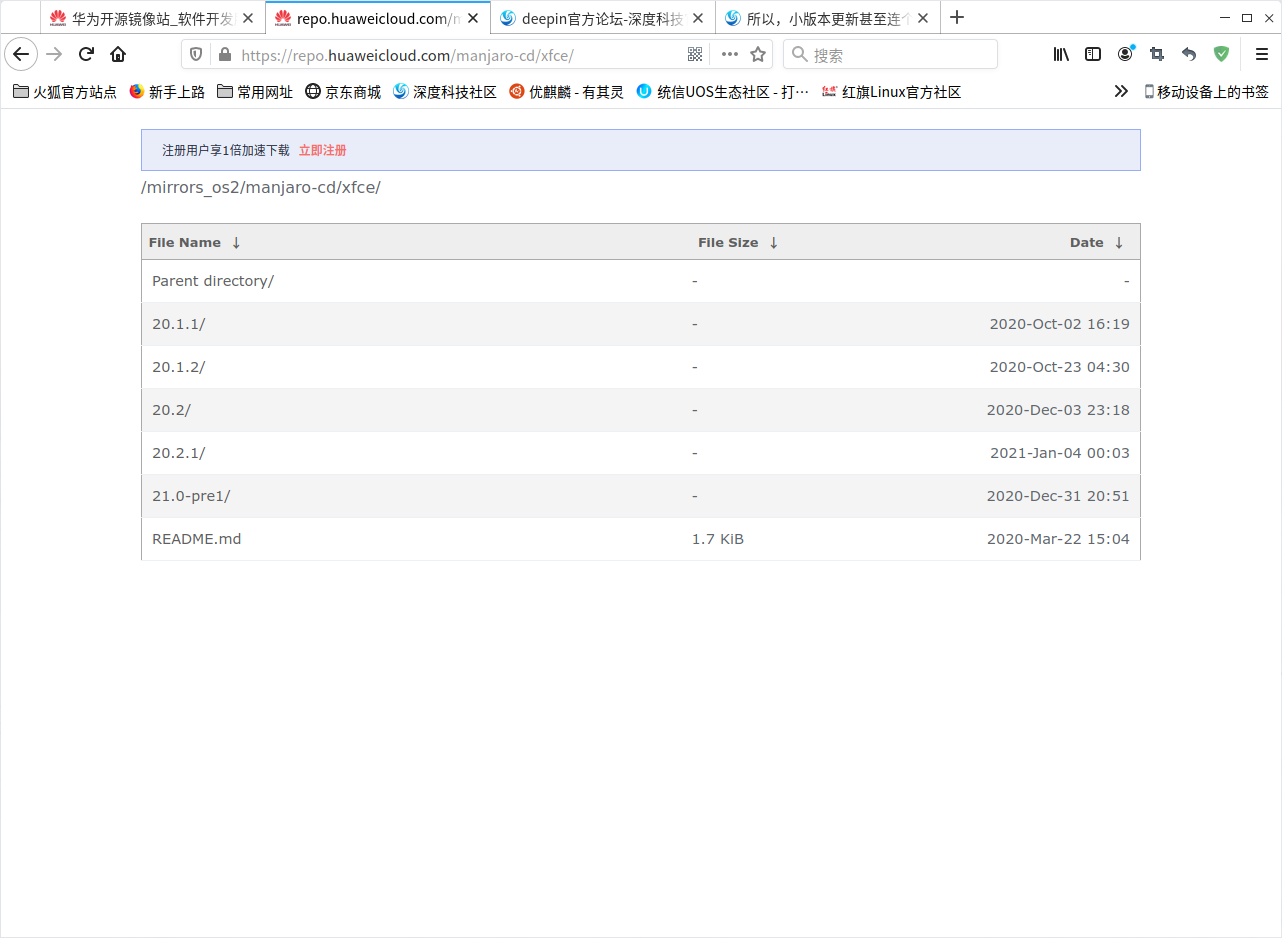1282x938 pixels.
Task: Close the 所以，小版本更新 tab
Action: coord(923,18)
